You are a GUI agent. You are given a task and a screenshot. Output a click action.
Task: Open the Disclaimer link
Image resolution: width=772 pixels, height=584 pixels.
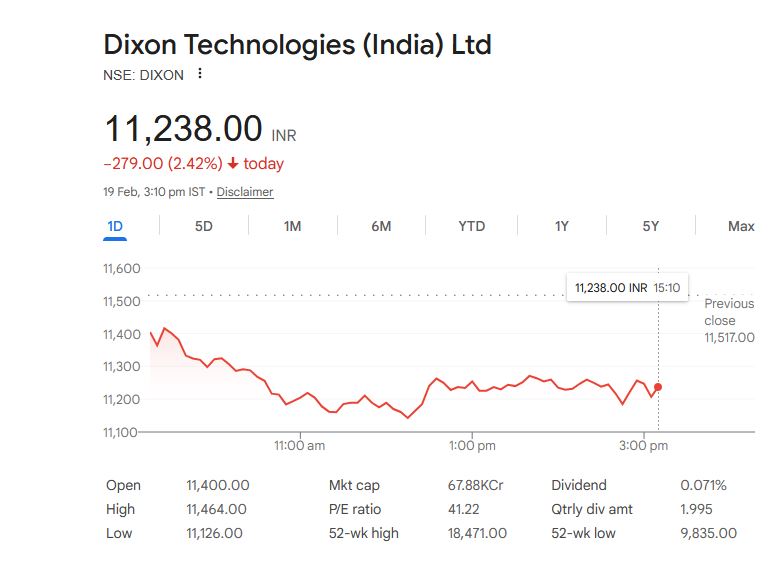[x=245, y=192]
